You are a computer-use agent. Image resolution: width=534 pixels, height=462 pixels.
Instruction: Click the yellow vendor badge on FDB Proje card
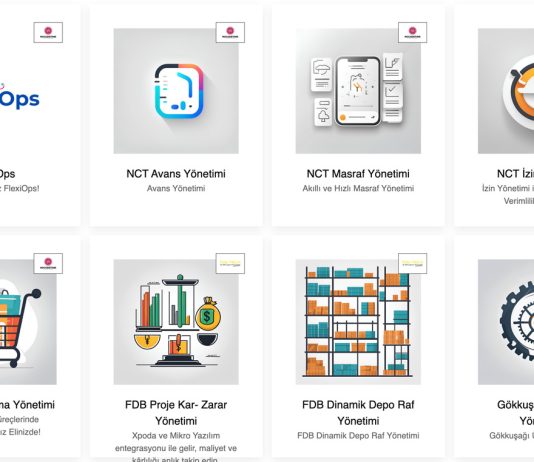tap(230, 264)
